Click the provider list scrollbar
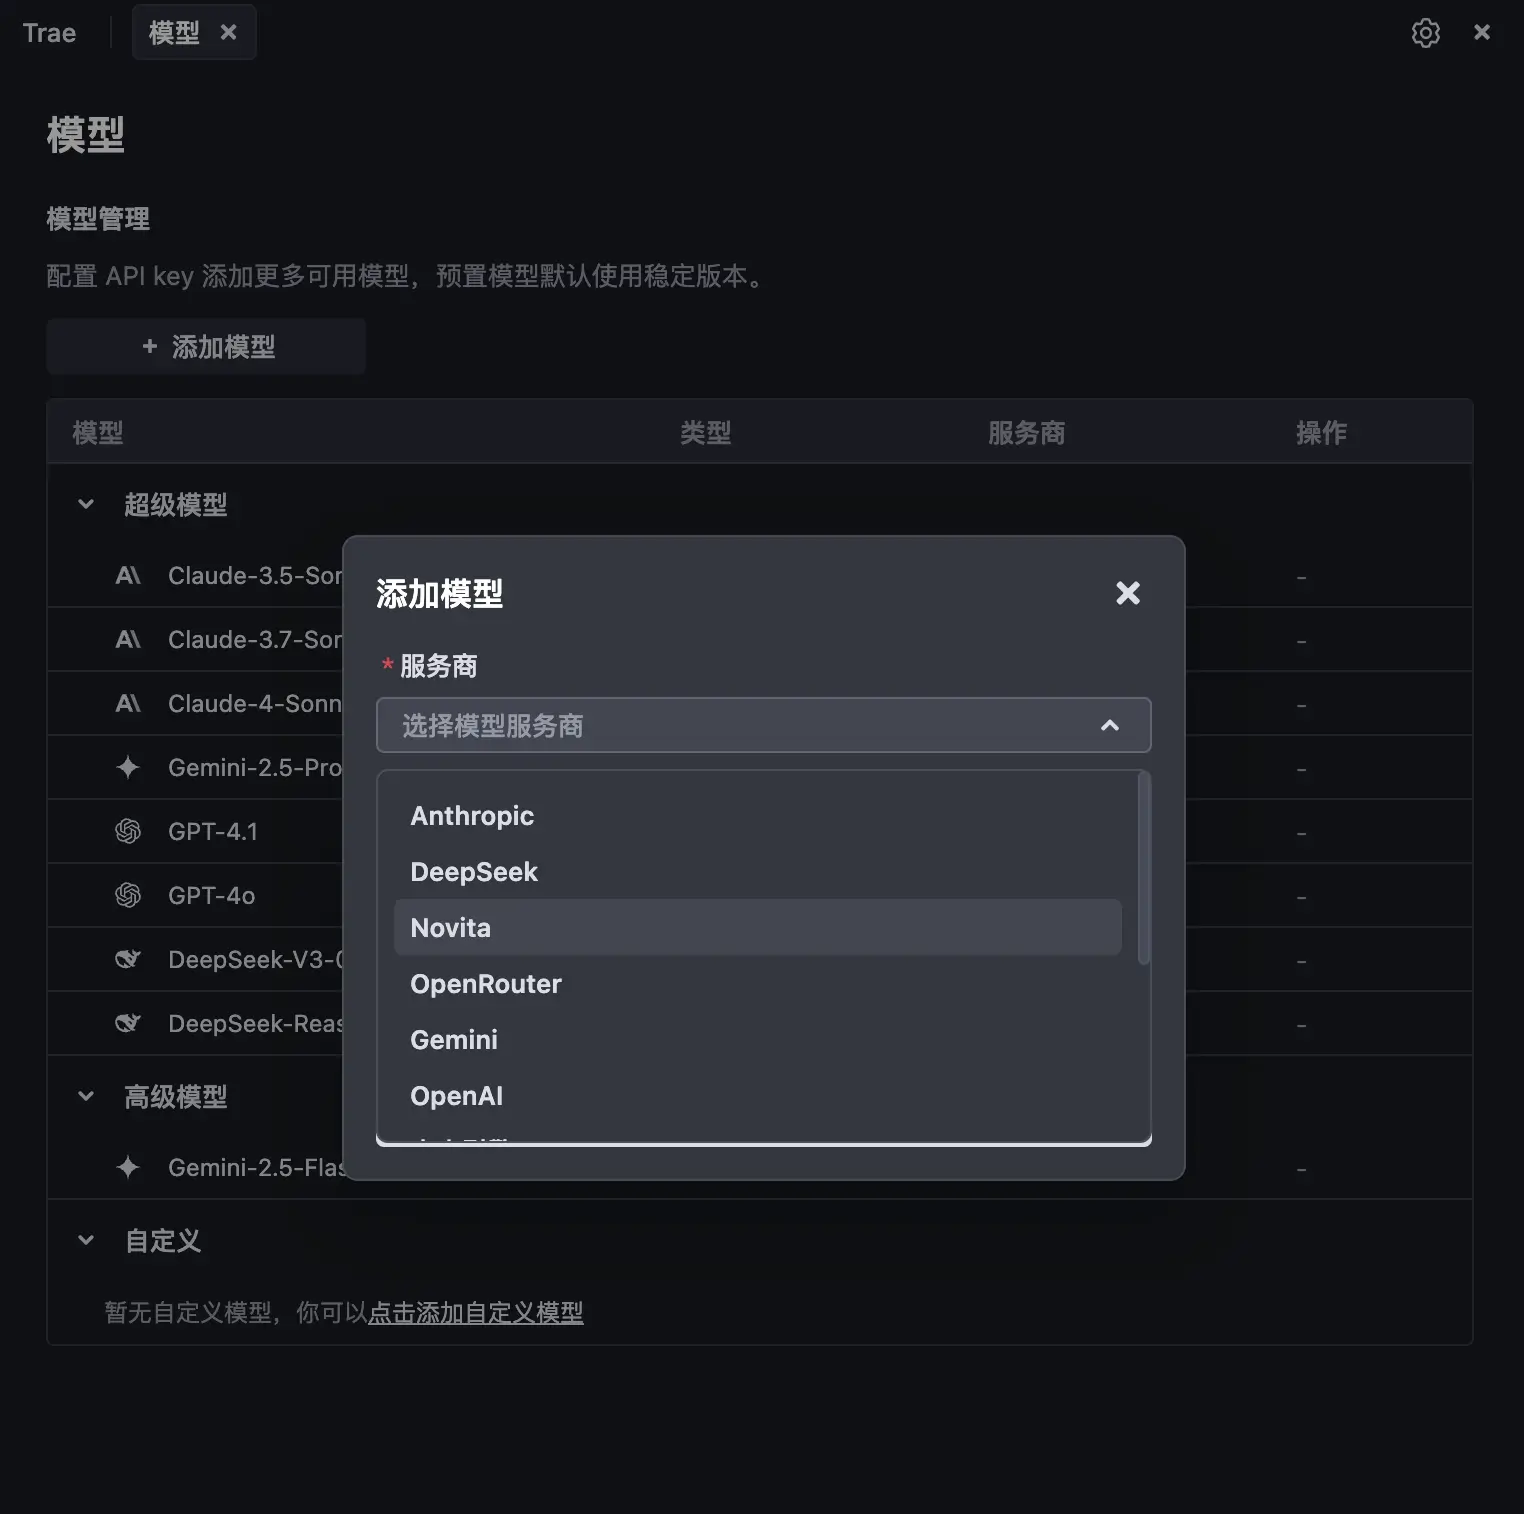The image size is (1524, 1514). click(x=1144, y=870)
